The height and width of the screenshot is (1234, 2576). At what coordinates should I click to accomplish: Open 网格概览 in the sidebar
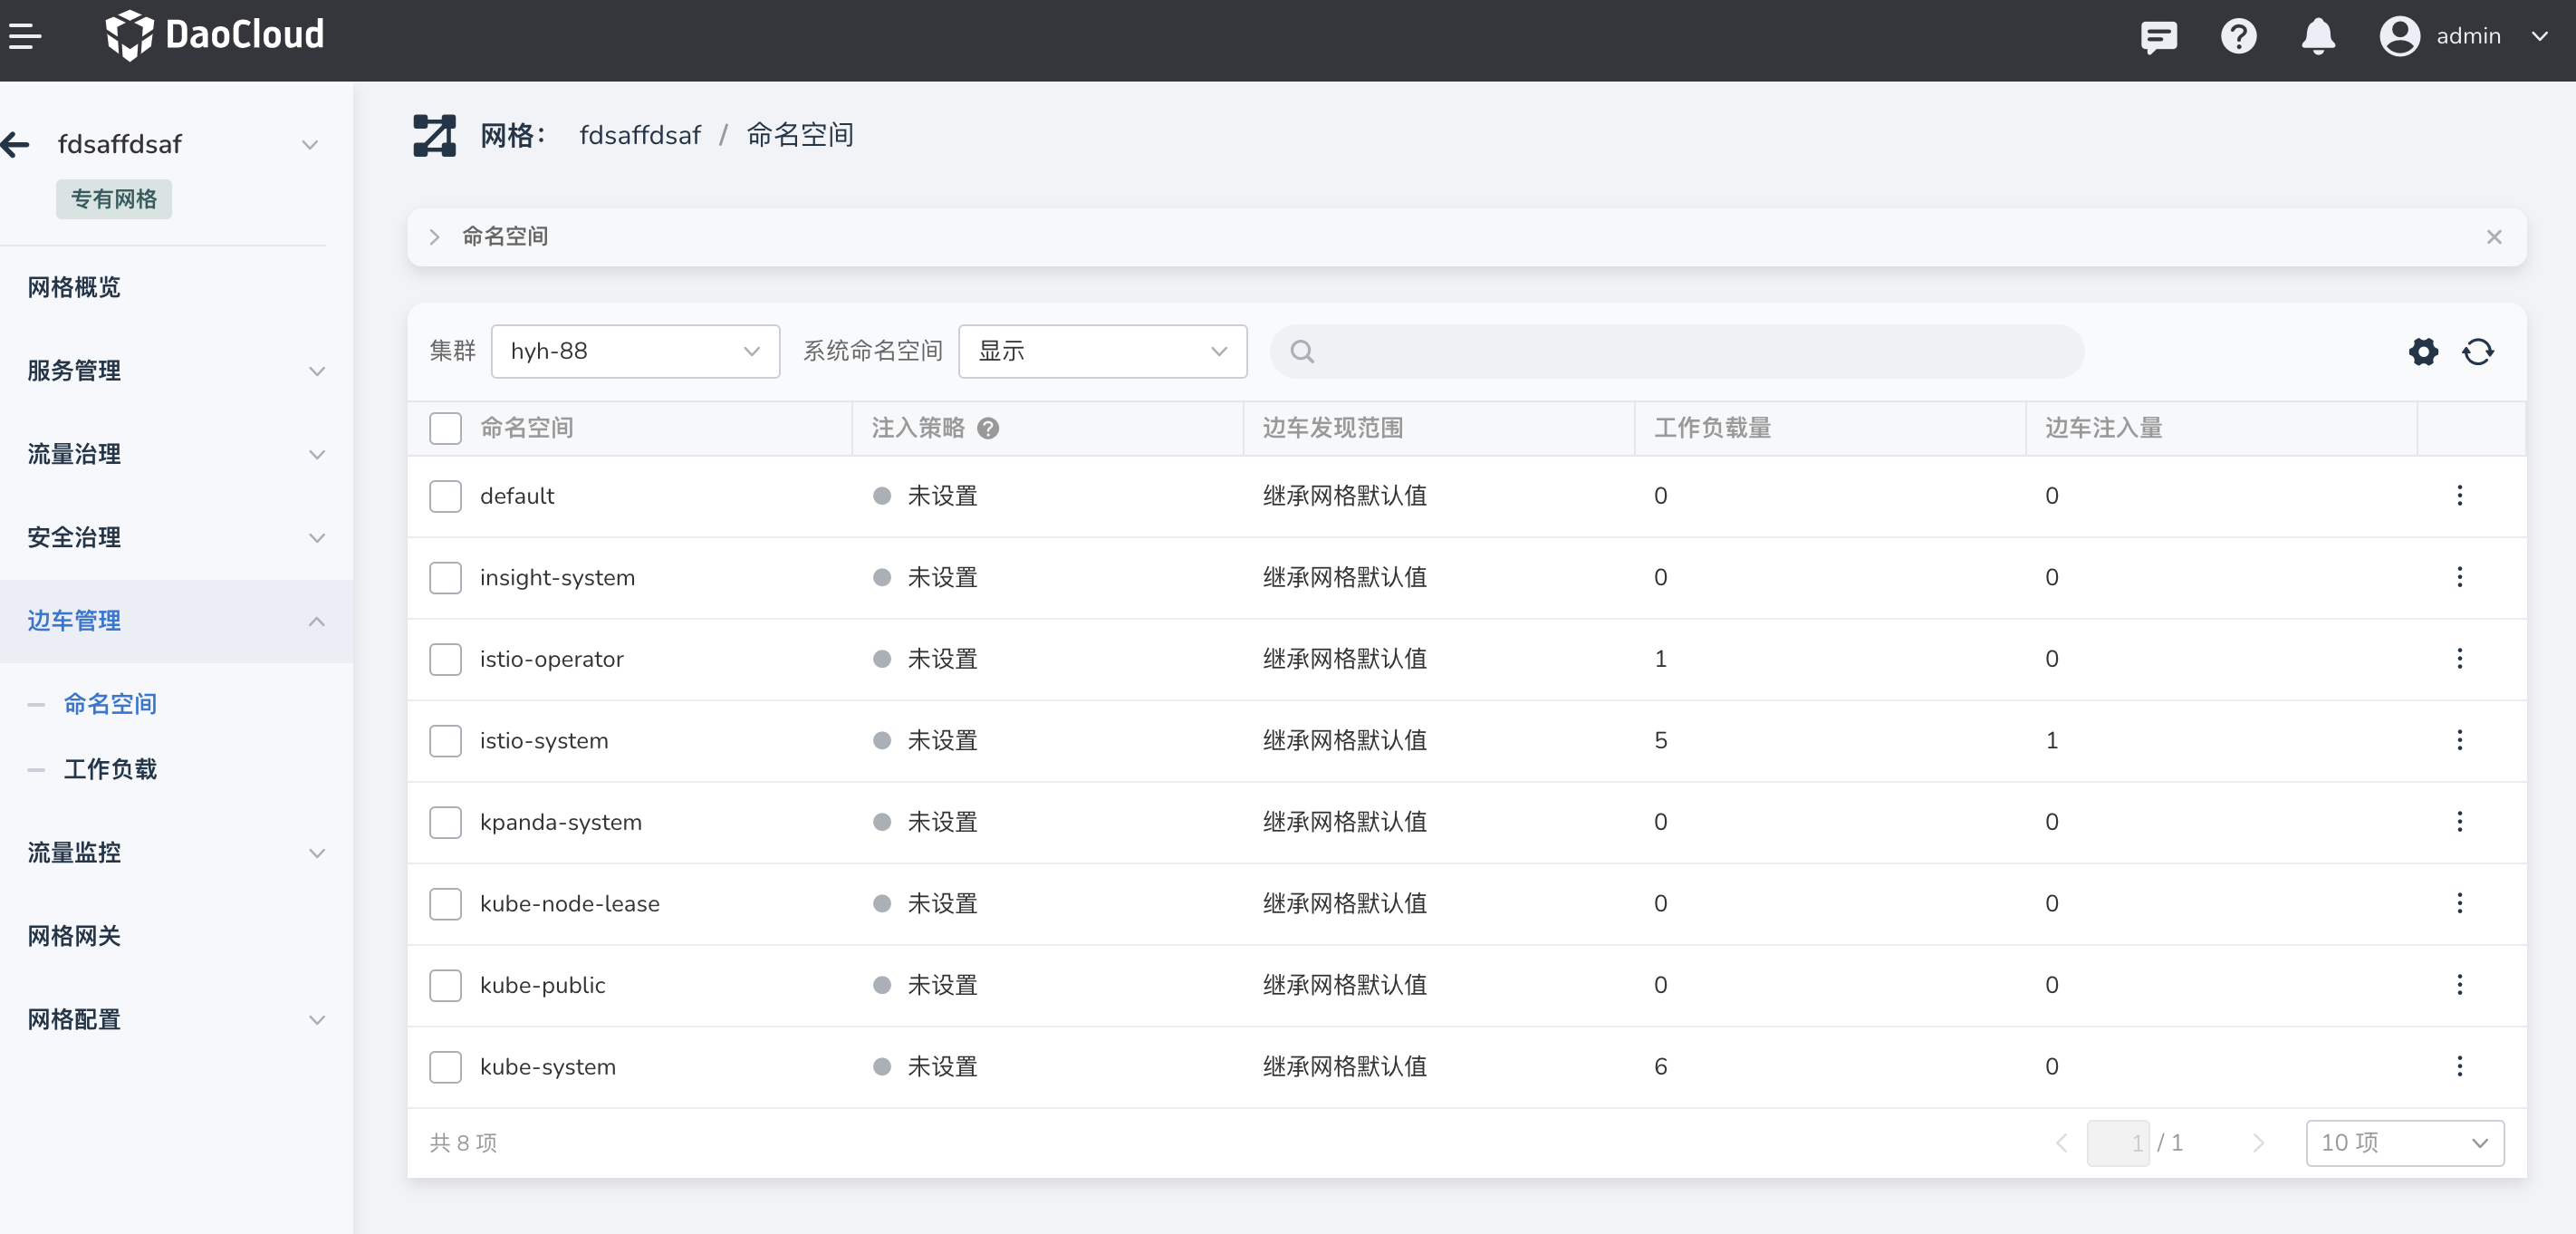tap(74, 288)
